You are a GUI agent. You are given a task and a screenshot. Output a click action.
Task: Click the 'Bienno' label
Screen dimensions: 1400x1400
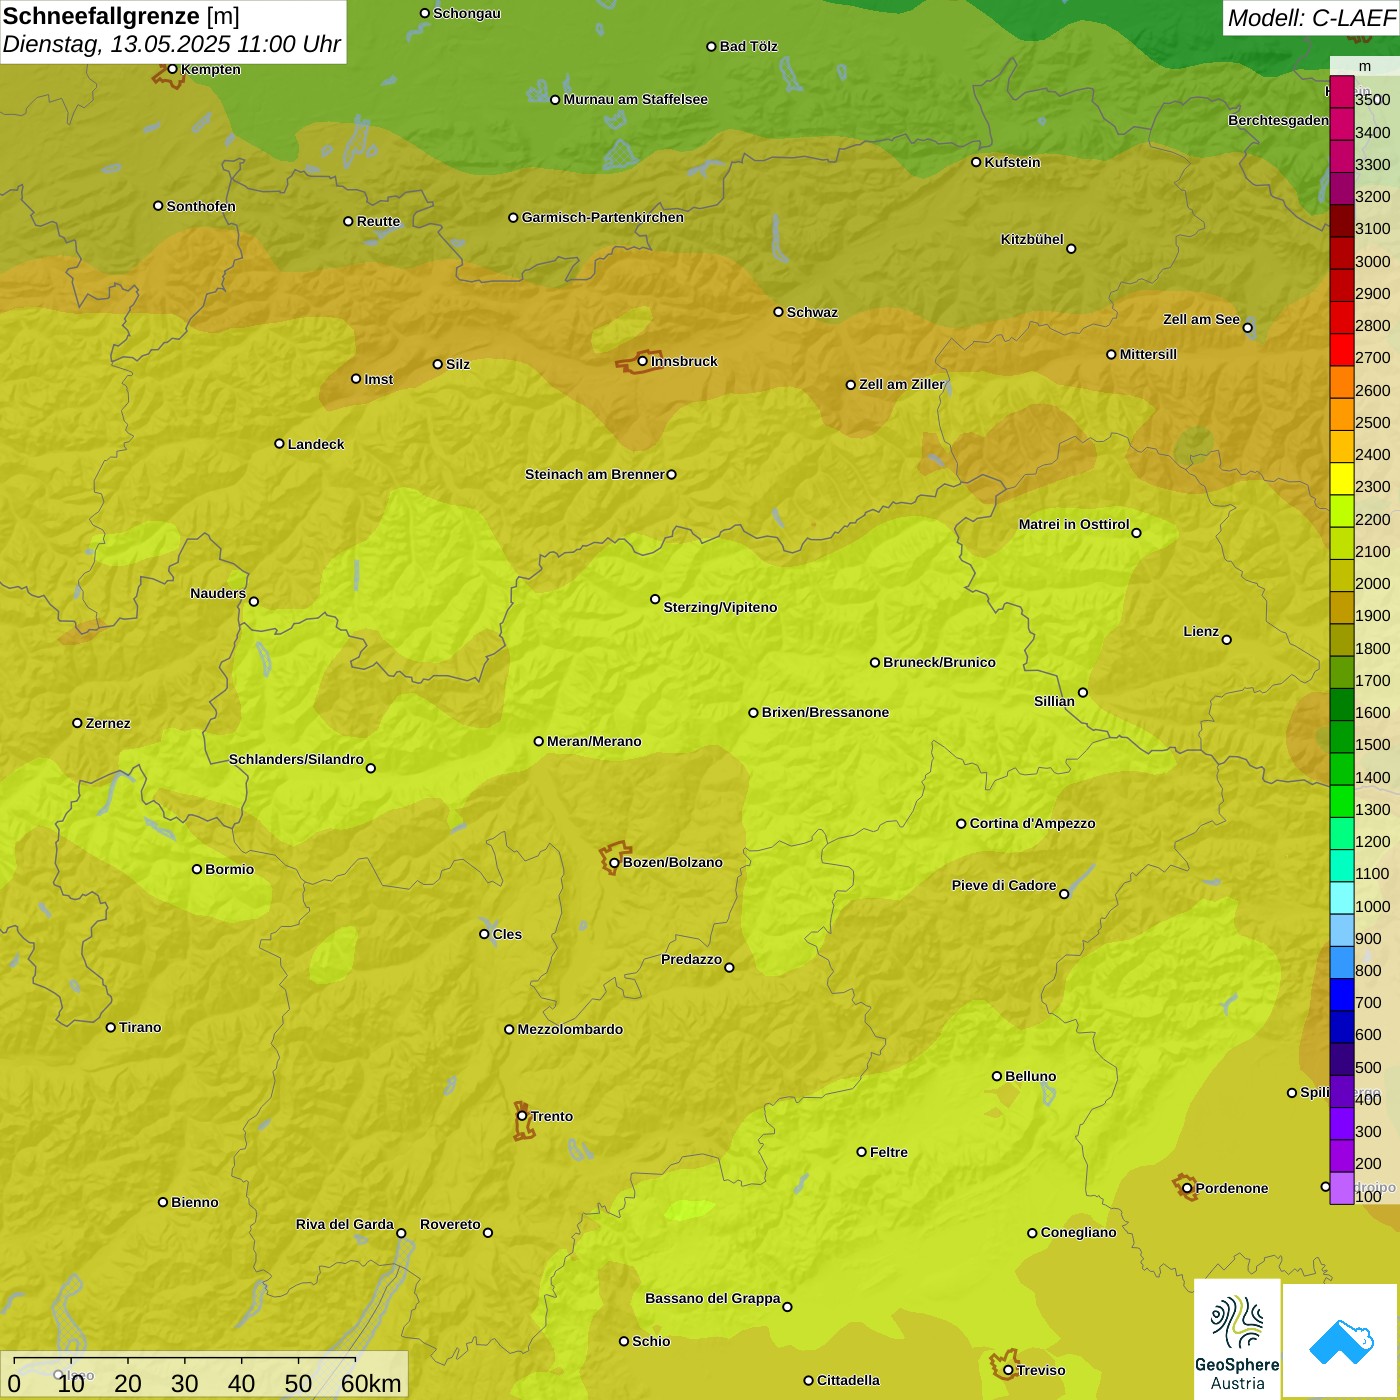pos(195,1202)
